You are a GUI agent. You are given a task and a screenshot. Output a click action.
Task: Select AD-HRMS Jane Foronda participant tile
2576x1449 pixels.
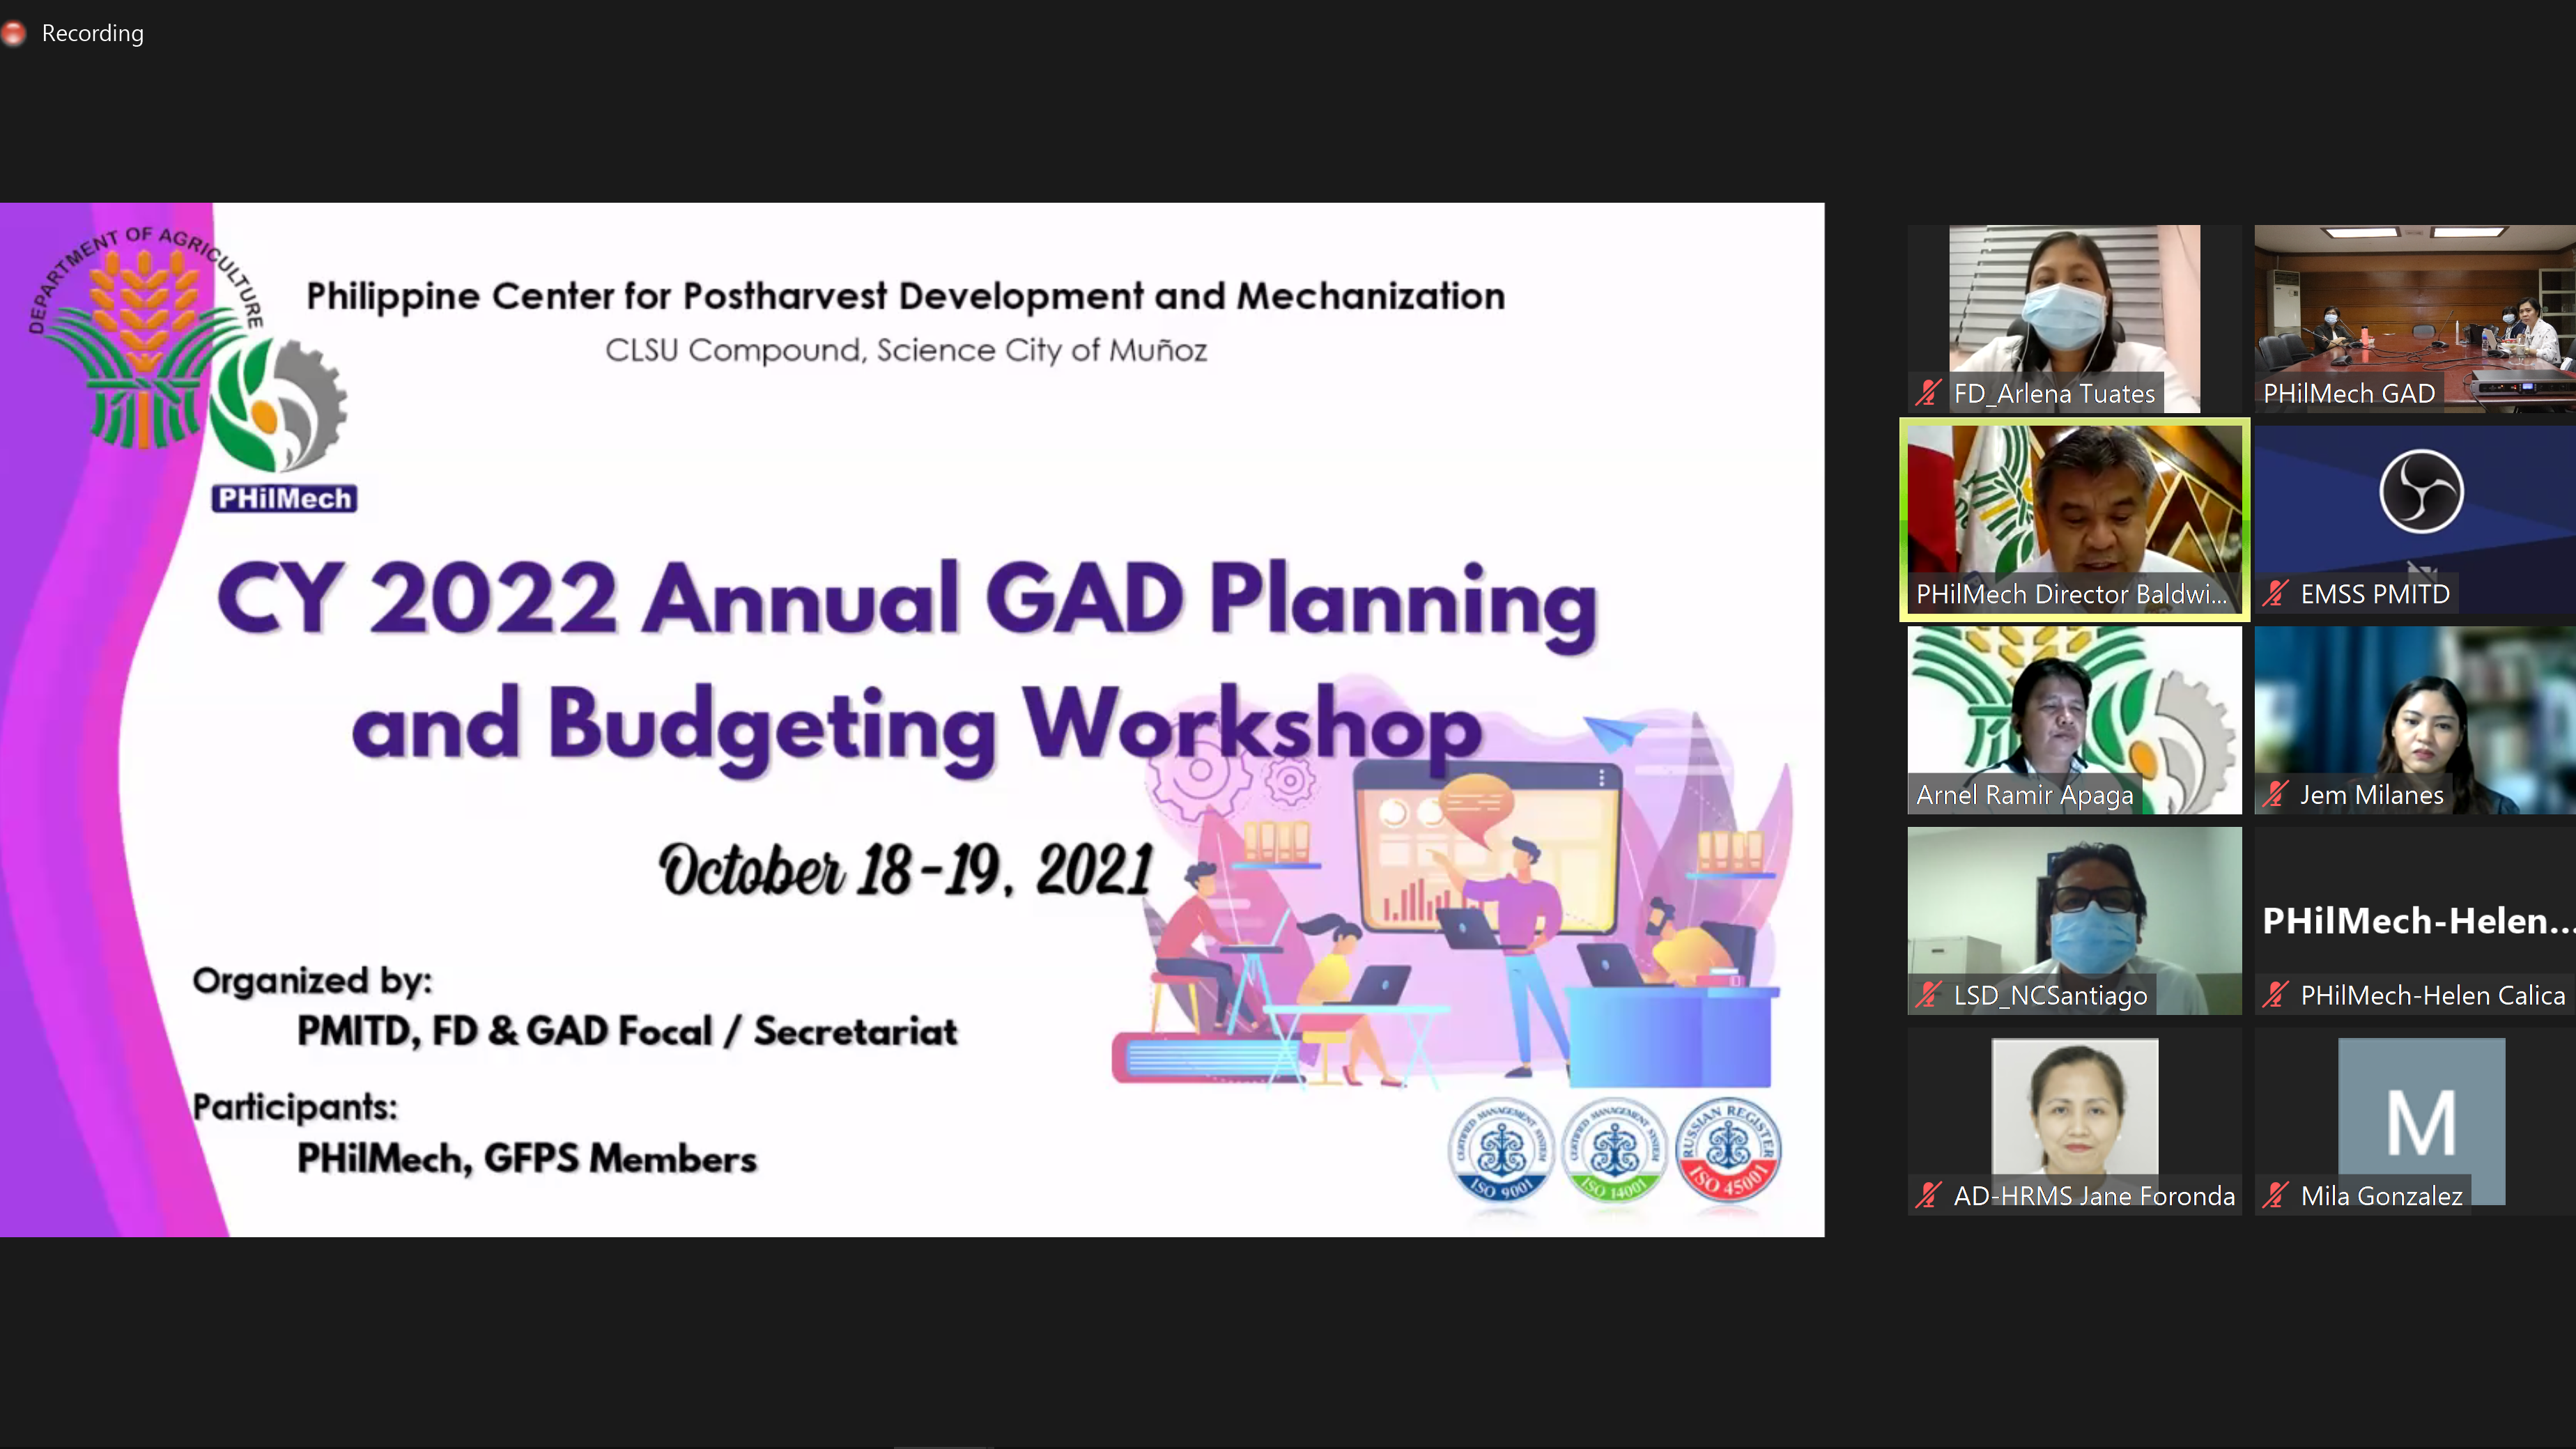click(2074, 1122)
